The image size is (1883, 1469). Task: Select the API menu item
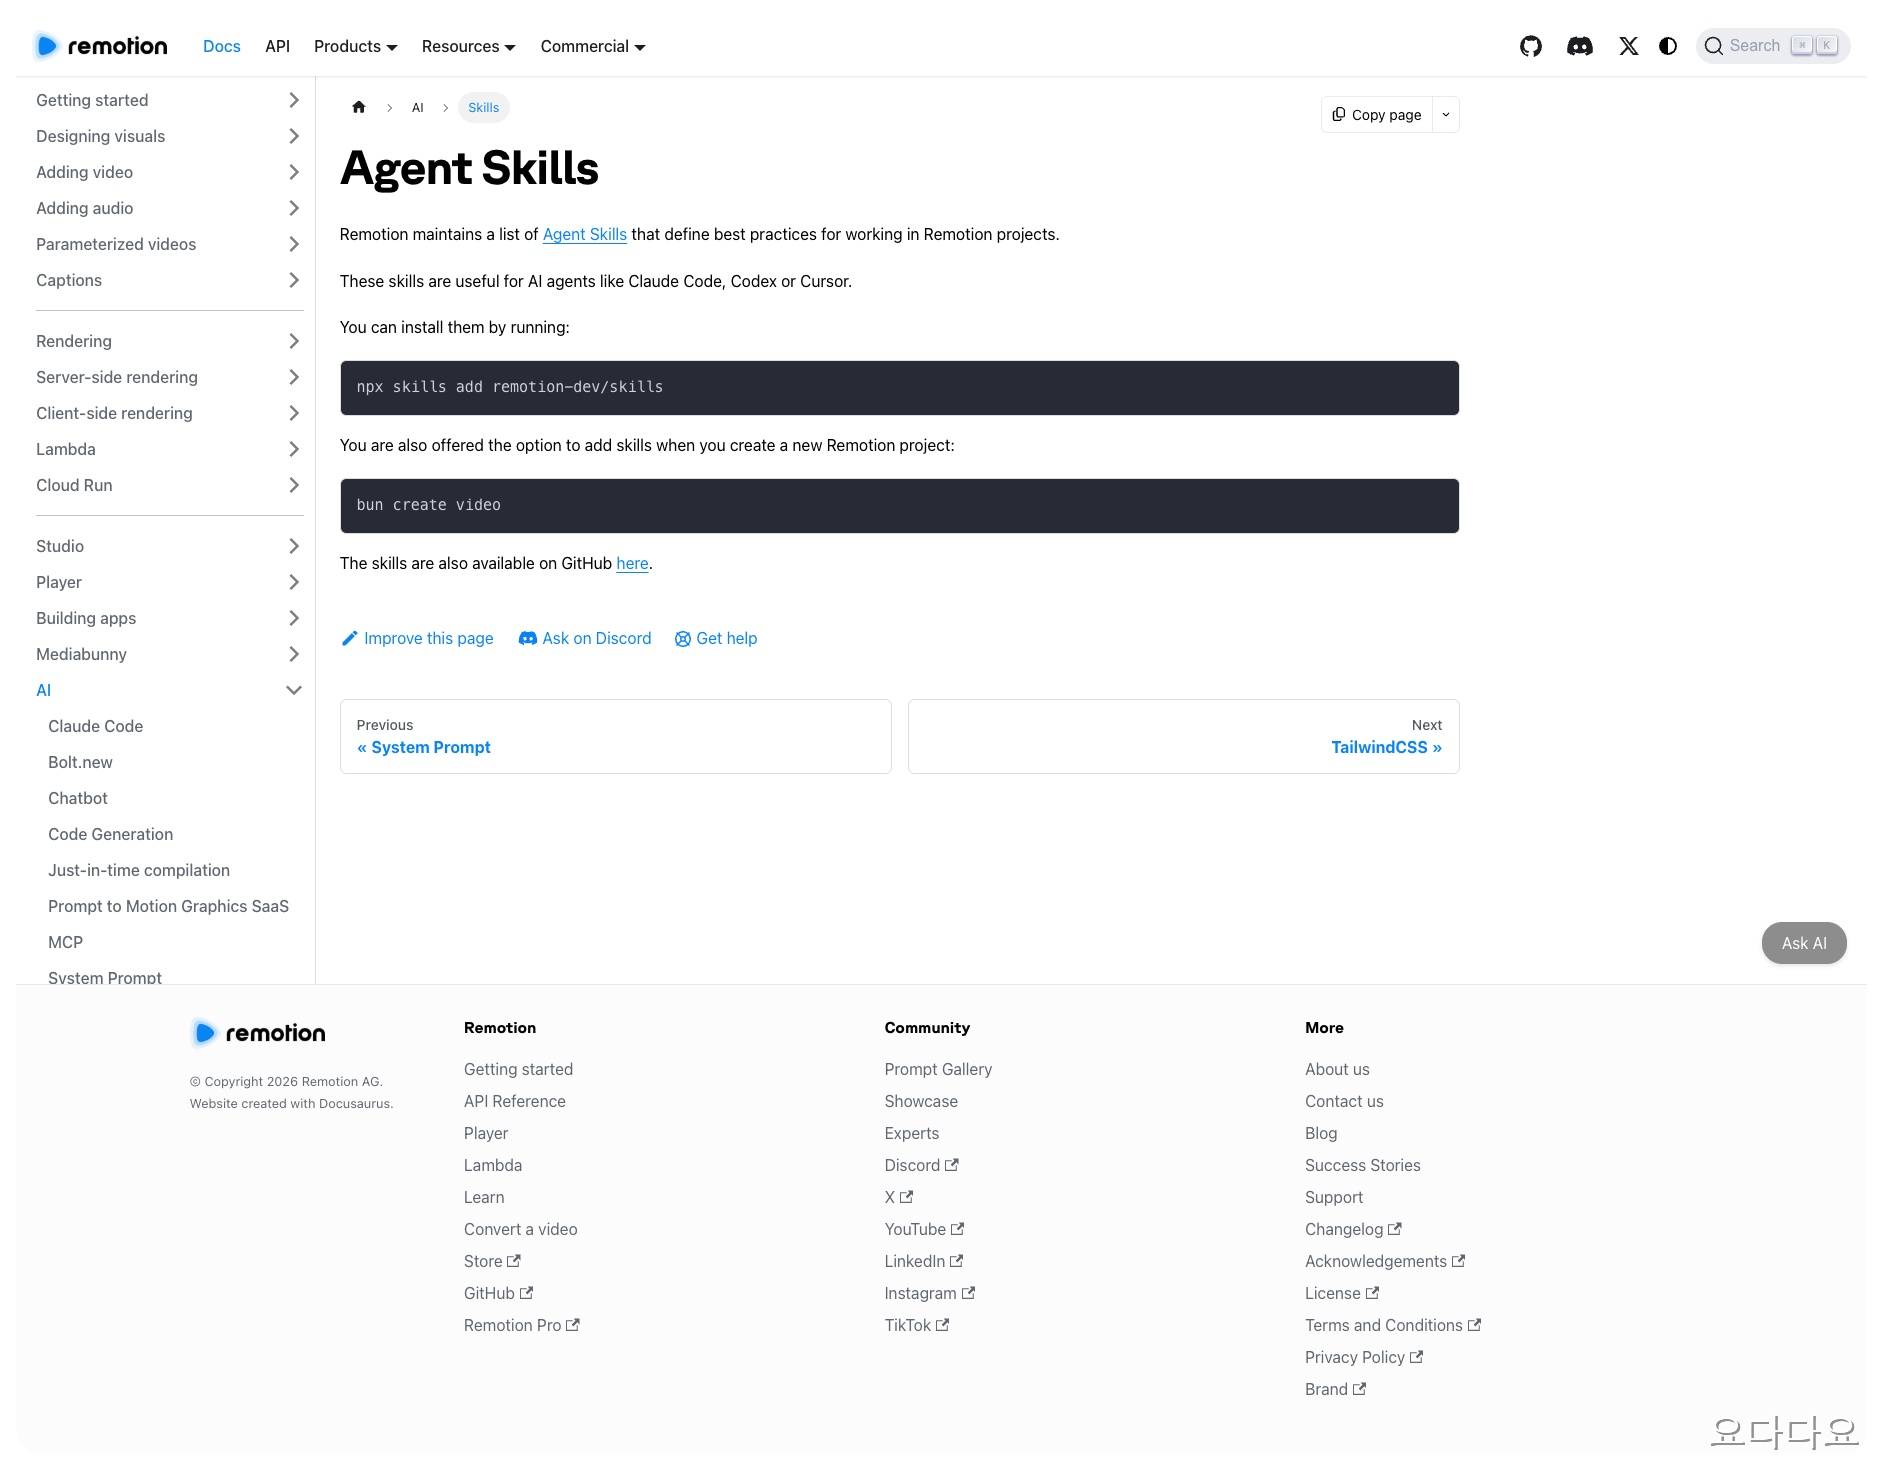(277, 46)
